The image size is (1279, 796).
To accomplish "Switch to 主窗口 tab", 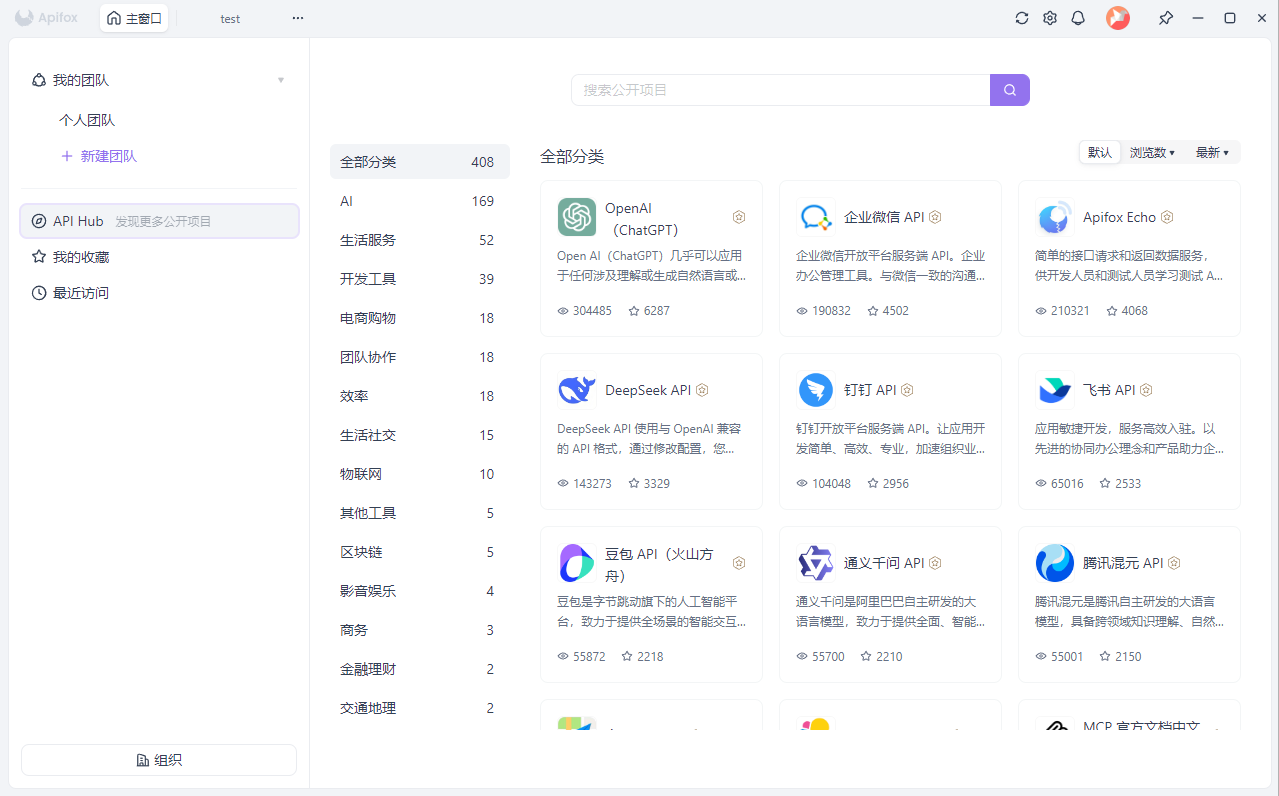I will coord(134,18).
